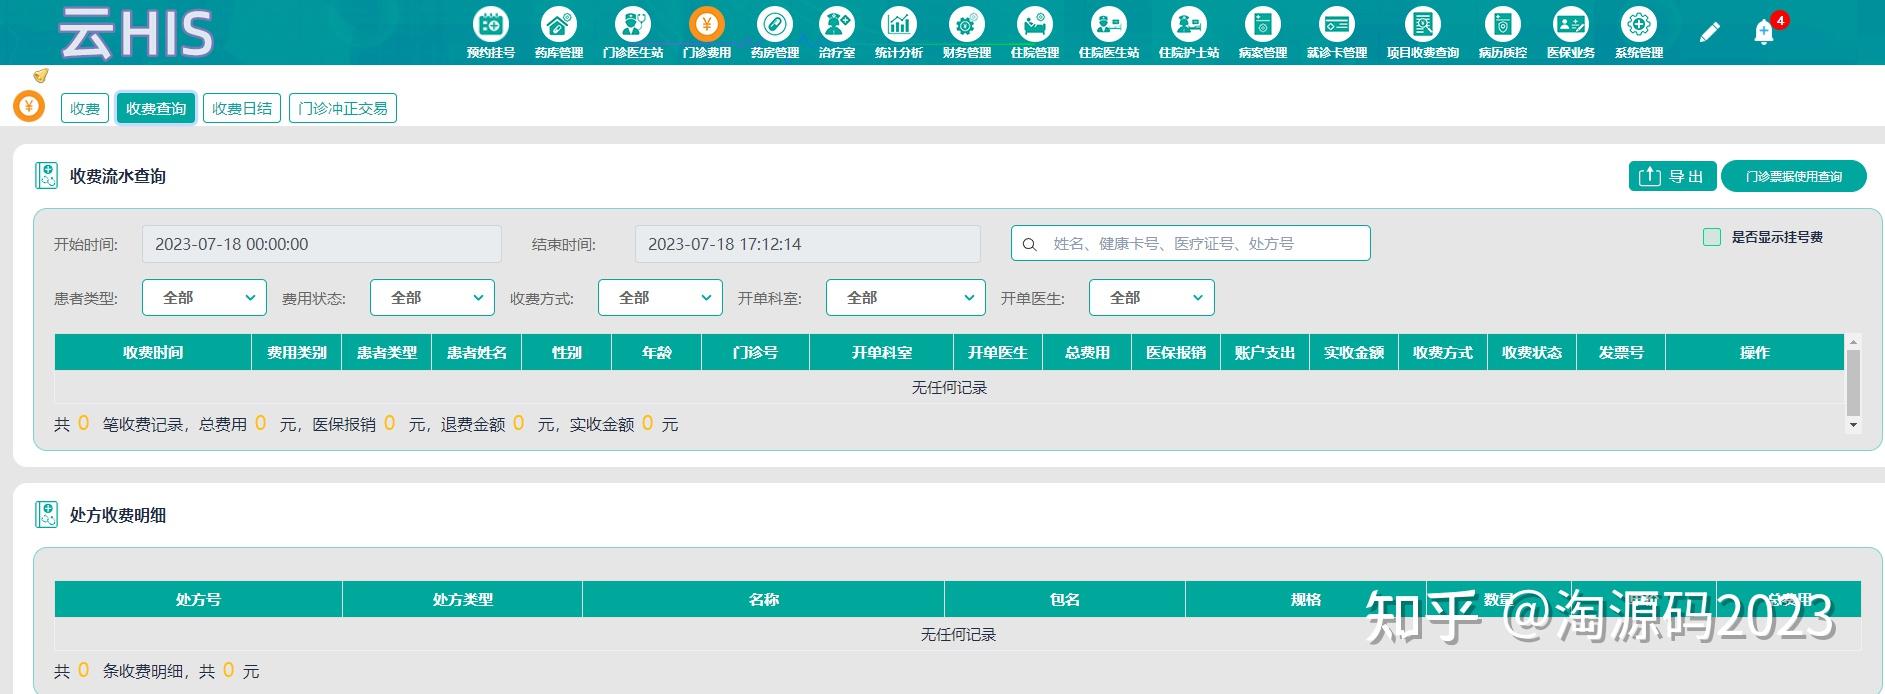Open the 系统管理 gear icon
1885x694 pixels.
pos(1638,24)
